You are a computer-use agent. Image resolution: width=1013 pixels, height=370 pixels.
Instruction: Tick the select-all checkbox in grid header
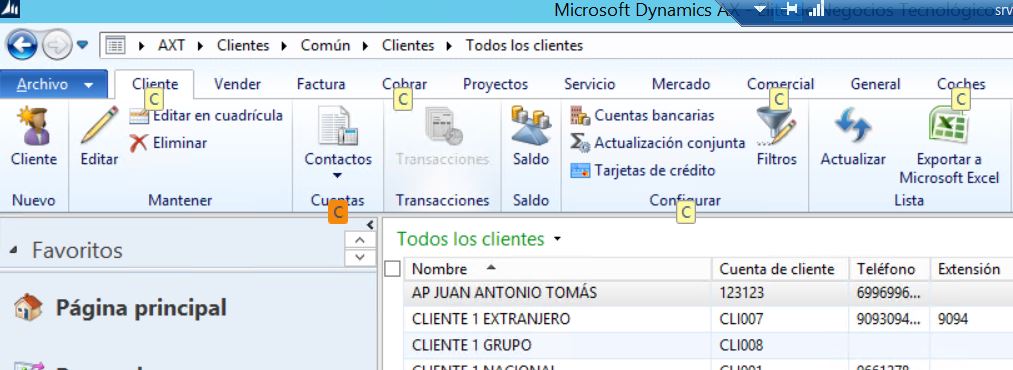[392, 269]
